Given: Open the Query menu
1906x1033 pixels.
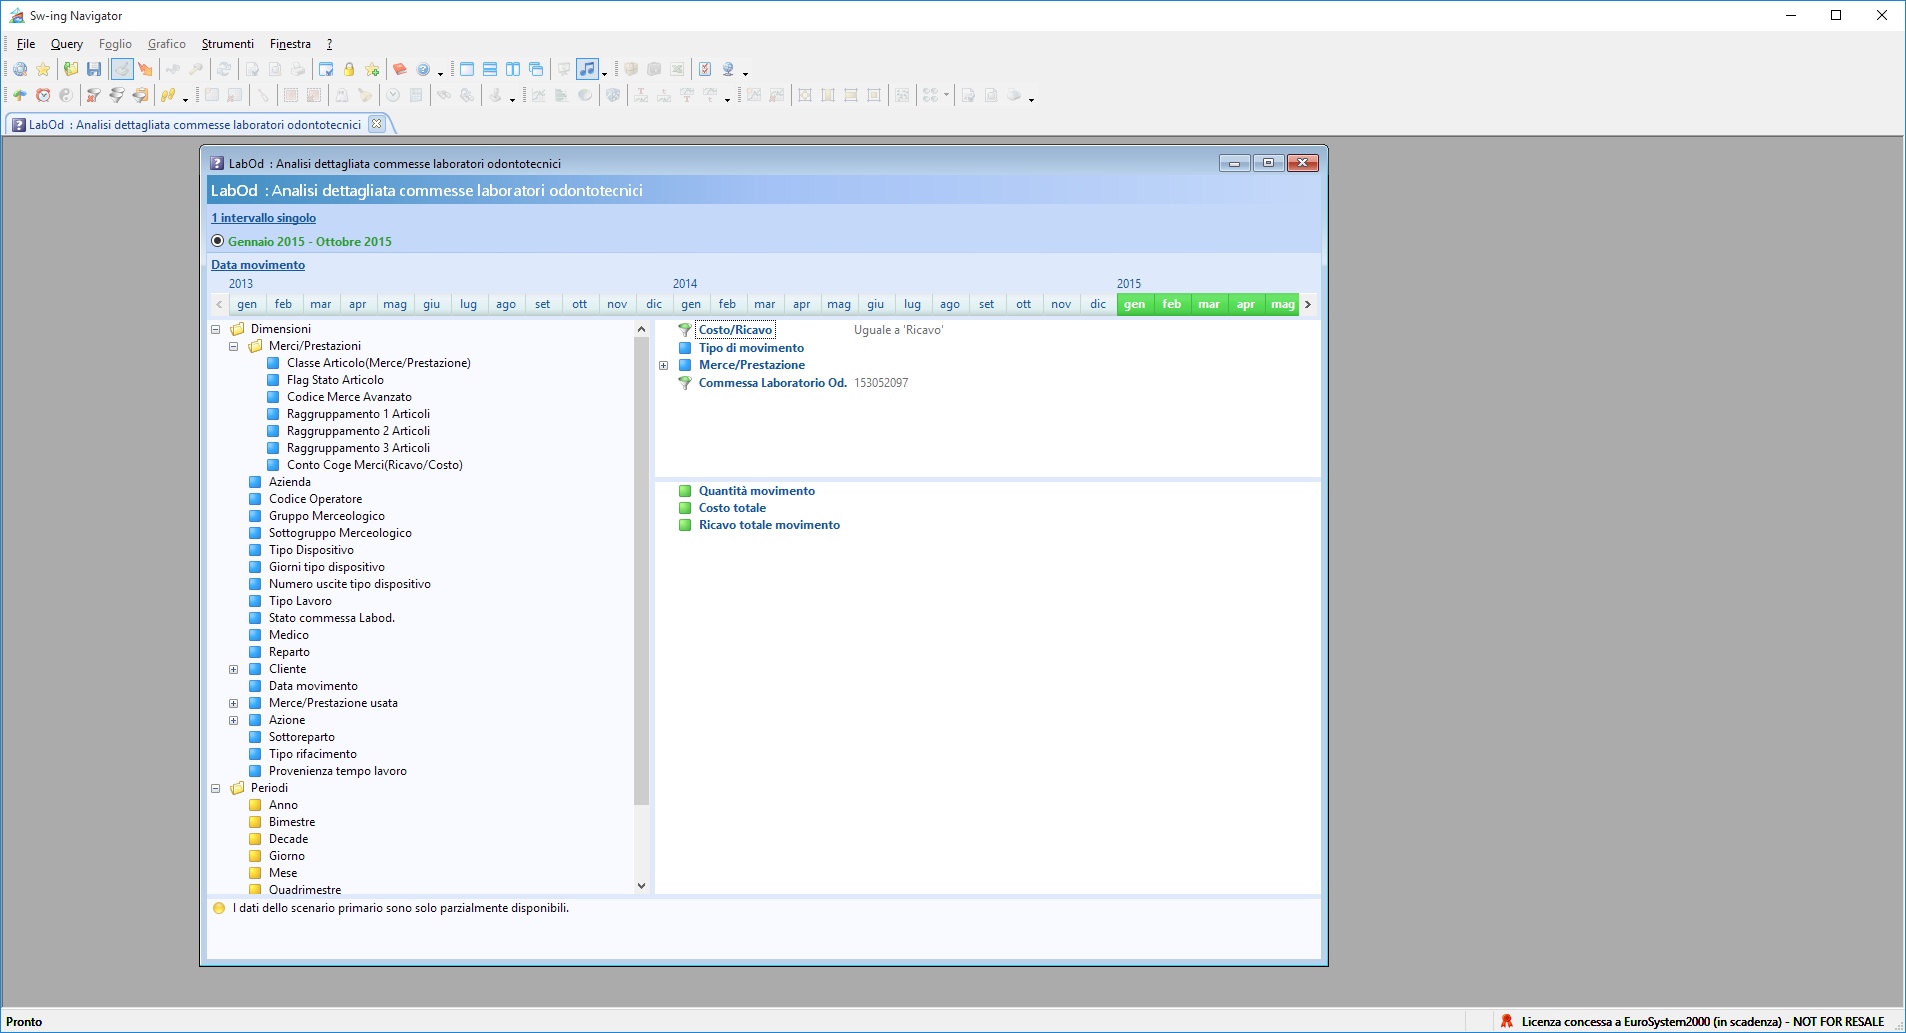Looking at the screenshot, I should (67, 44).
